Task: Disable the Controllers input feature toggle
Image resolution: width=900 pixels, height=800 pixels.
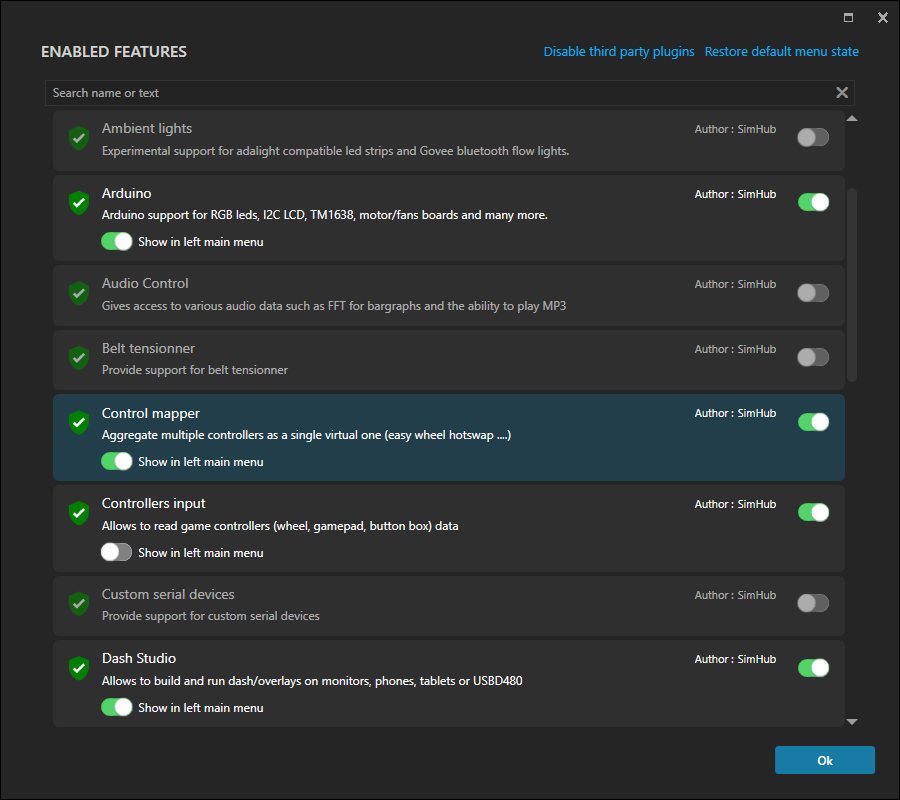Action: (813, 512)
